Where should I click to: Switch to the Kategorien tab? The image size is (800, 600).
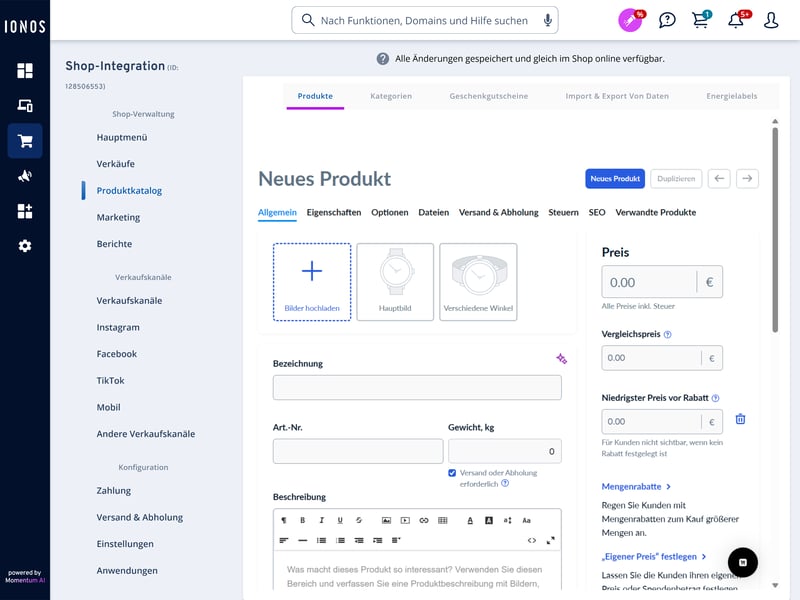click(391, 96)
